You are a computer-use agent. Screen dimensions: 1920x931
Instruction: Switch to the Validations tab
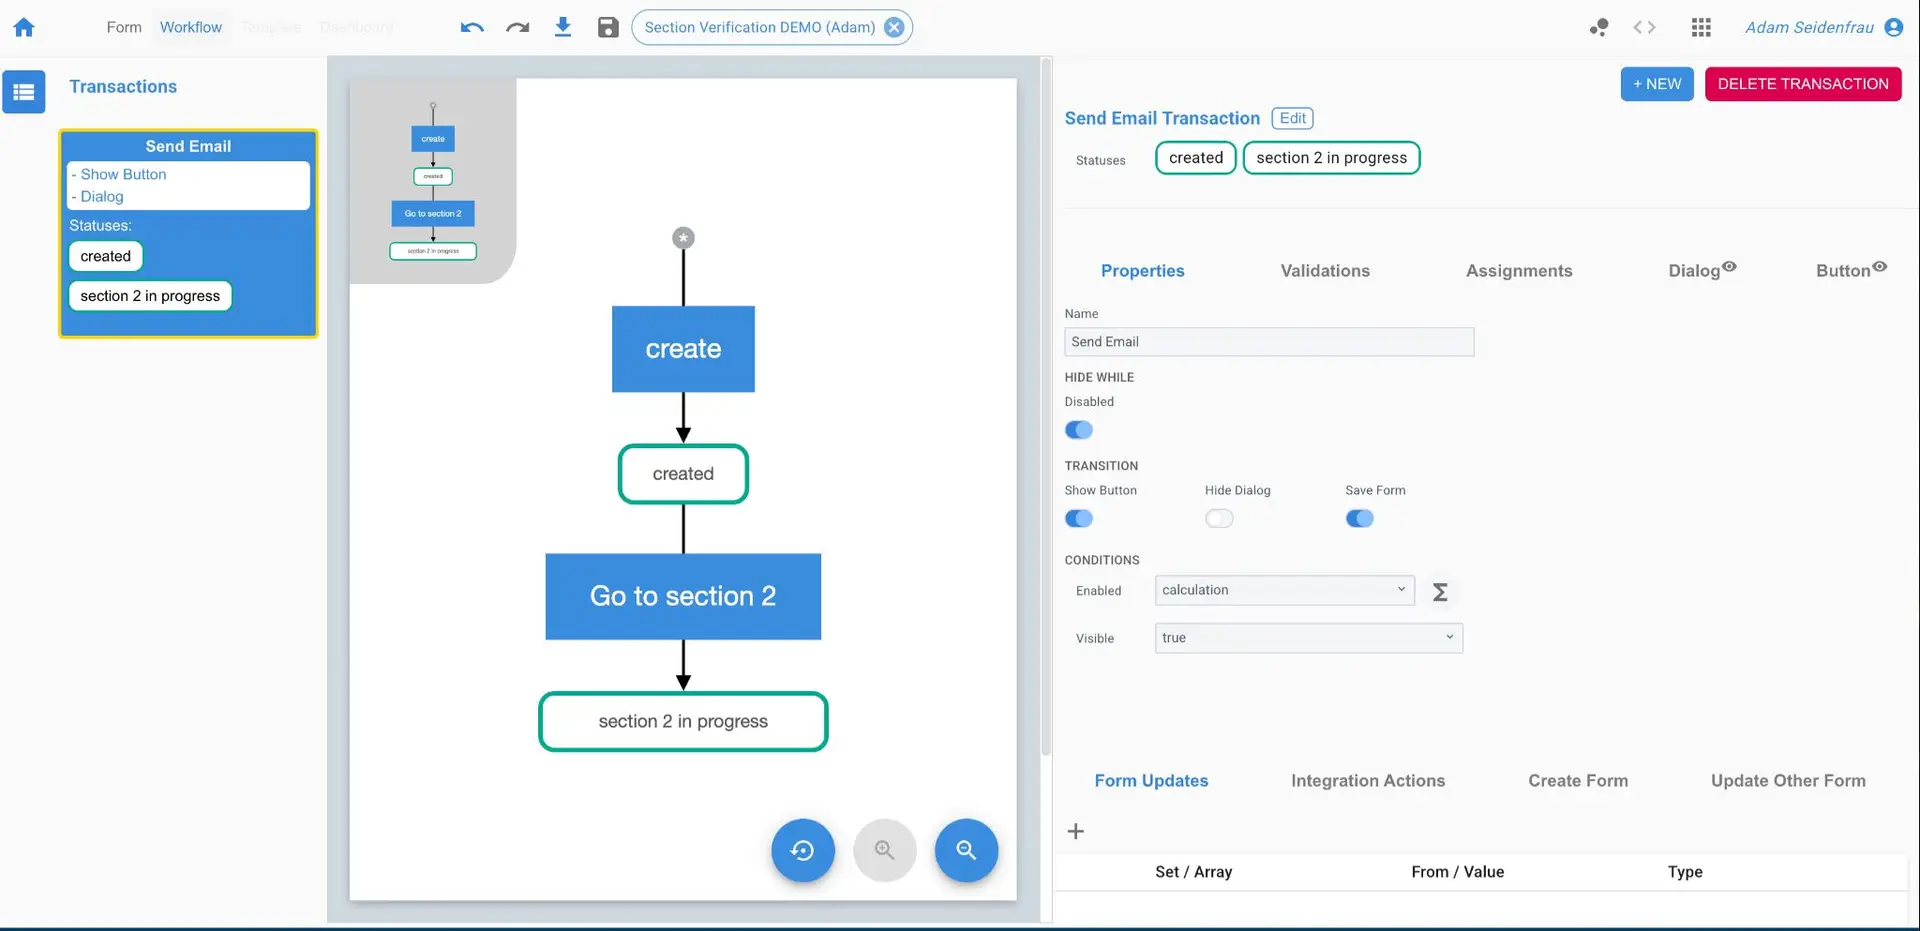(x=1324, y=270)
